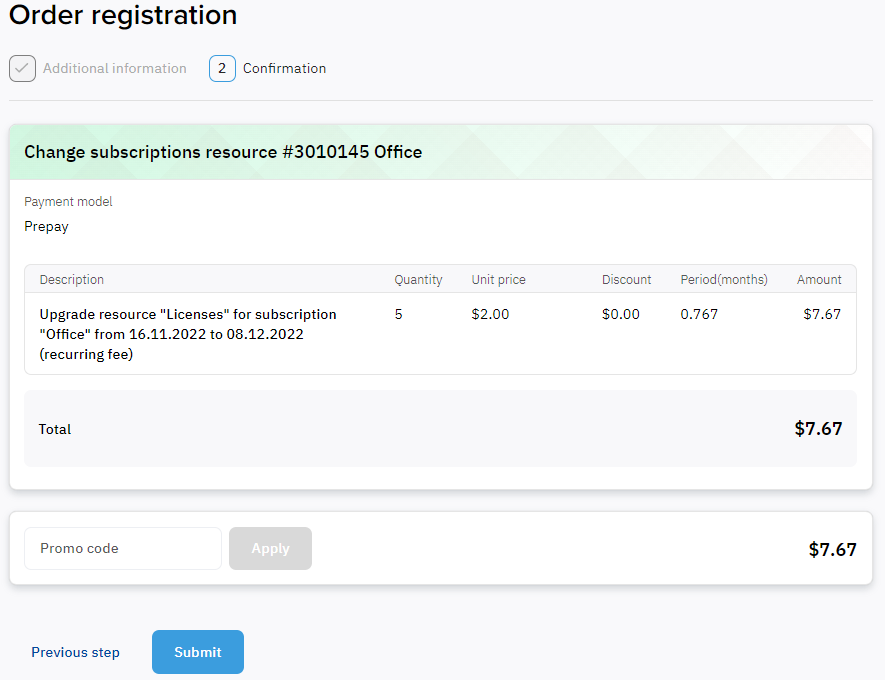Return via the Previous step link
885x680 pixels.
tap(75, 651)
